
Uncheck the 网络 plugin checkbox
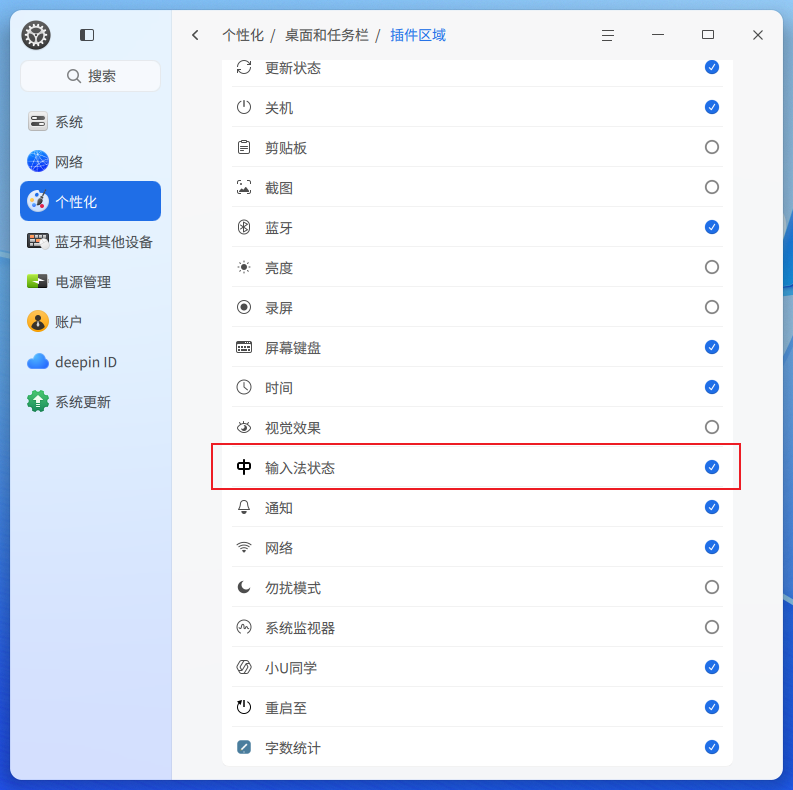(712, 547)
